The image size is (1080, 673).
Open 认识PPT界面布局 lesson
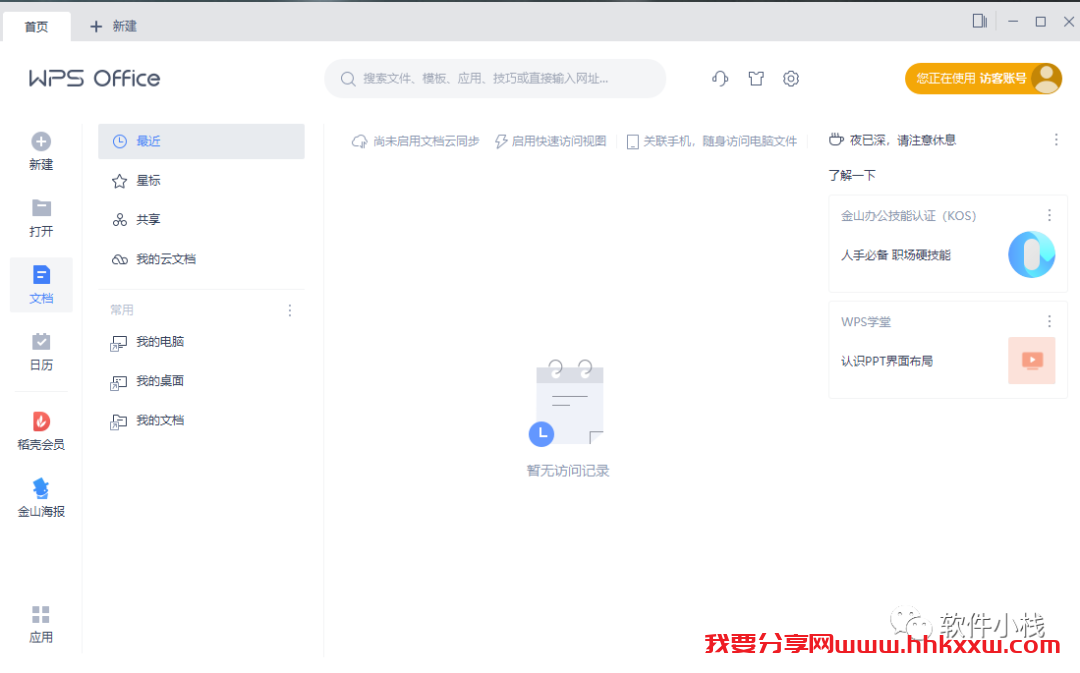(x=886, y=361)
